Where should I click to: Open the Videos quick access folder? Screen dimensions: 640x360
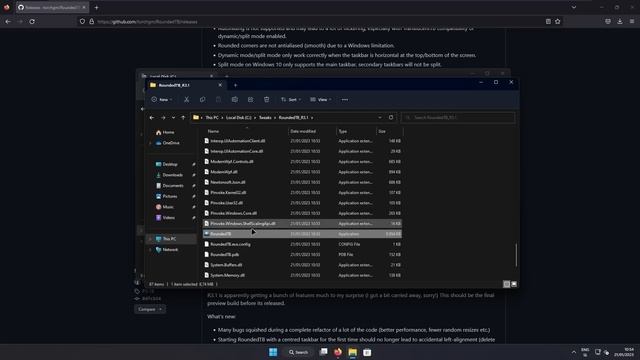tap(165, 218)
